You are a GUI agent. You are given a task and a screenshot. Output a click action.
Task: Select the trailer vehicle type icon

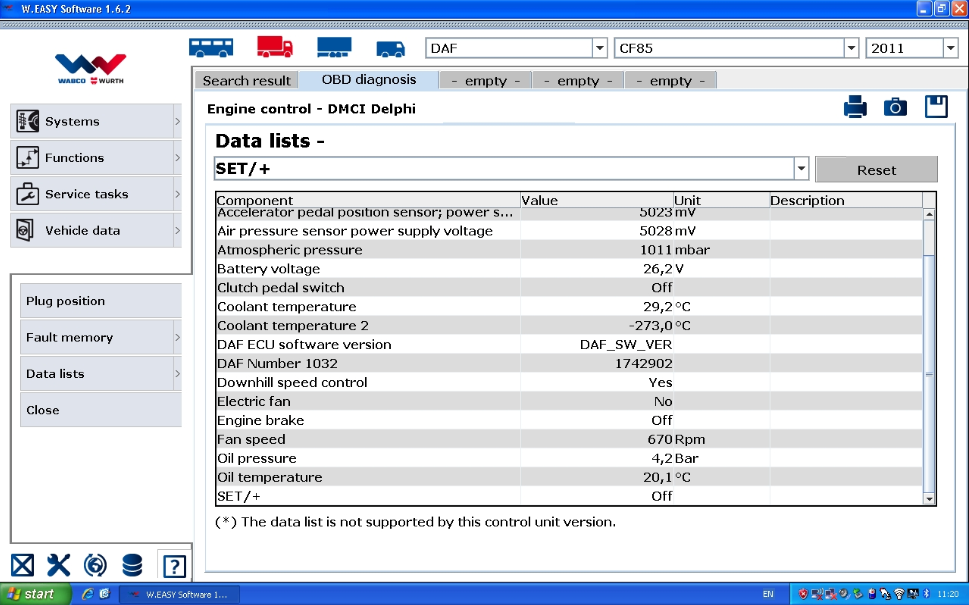(x=334, y=48)
